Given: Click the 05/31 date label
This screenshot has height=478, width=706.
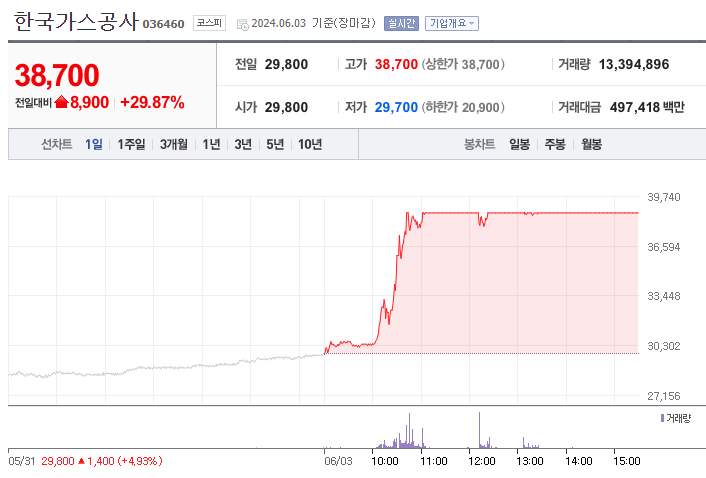Looking at the screenshot, I should coord(22,461).
